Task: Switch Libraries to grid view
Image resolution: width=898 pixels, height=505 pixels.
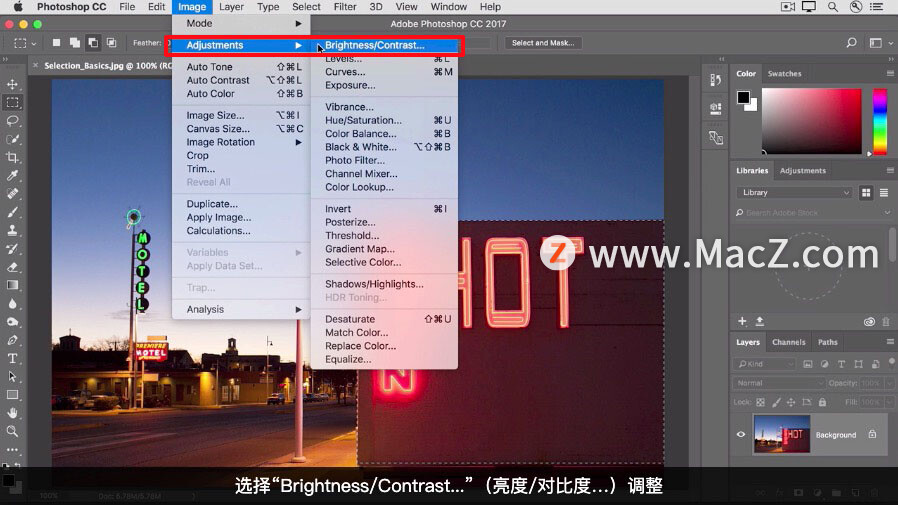Action: [x=866, y=193]
